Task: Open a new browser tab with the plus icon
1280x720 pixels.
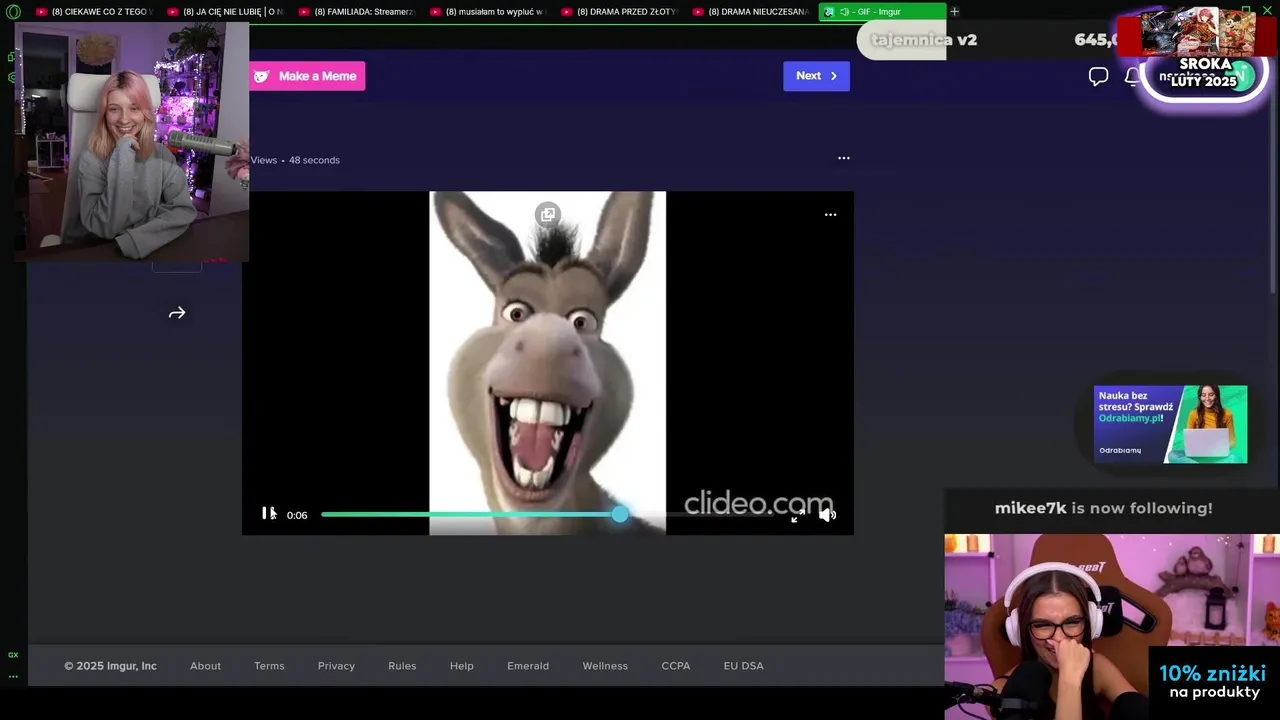Action: pos(954,12)
